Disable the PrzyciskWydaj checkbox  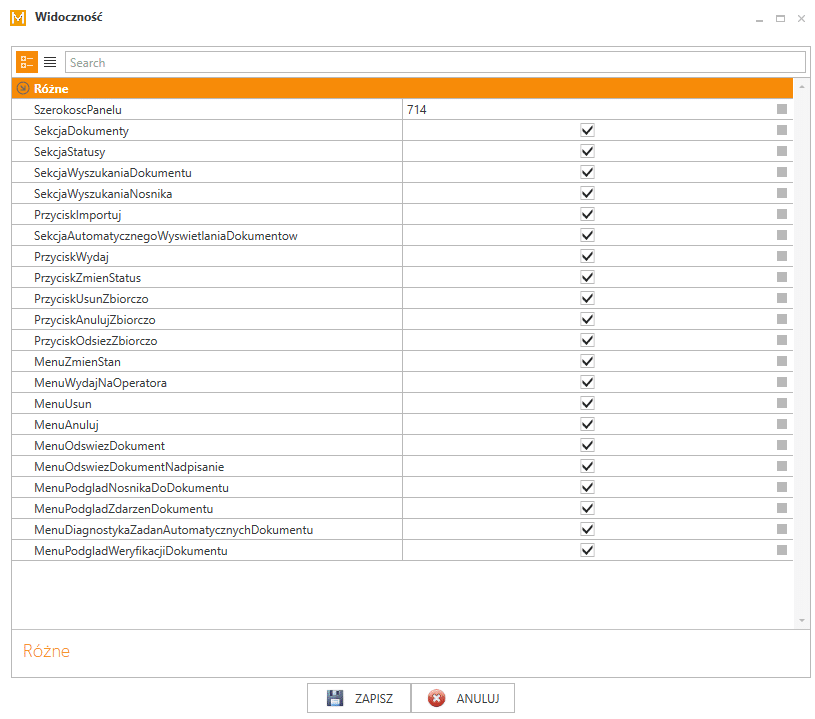(x=587, y=256)
